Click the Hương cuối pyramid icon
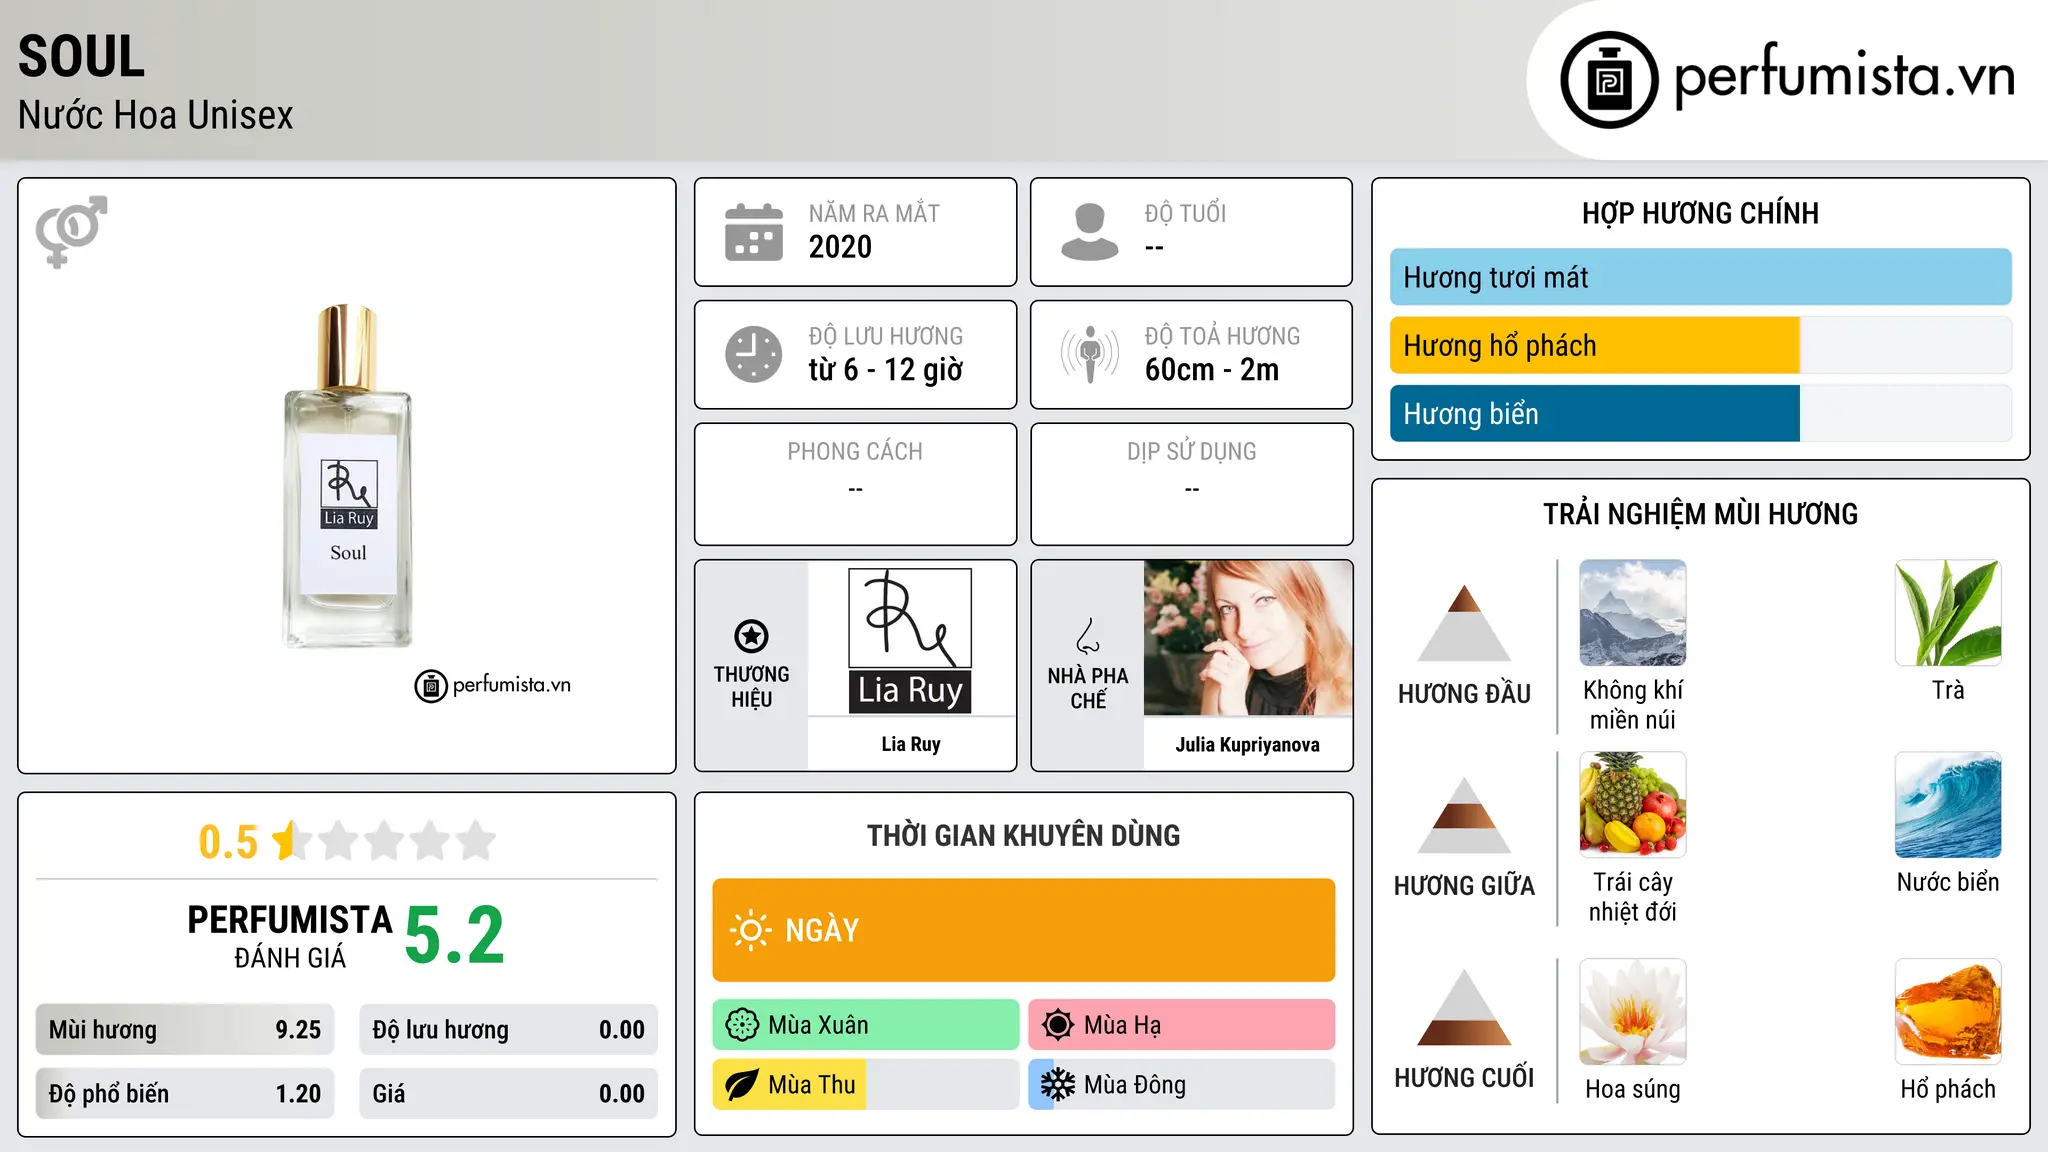 click(x=1464, y=1007)
